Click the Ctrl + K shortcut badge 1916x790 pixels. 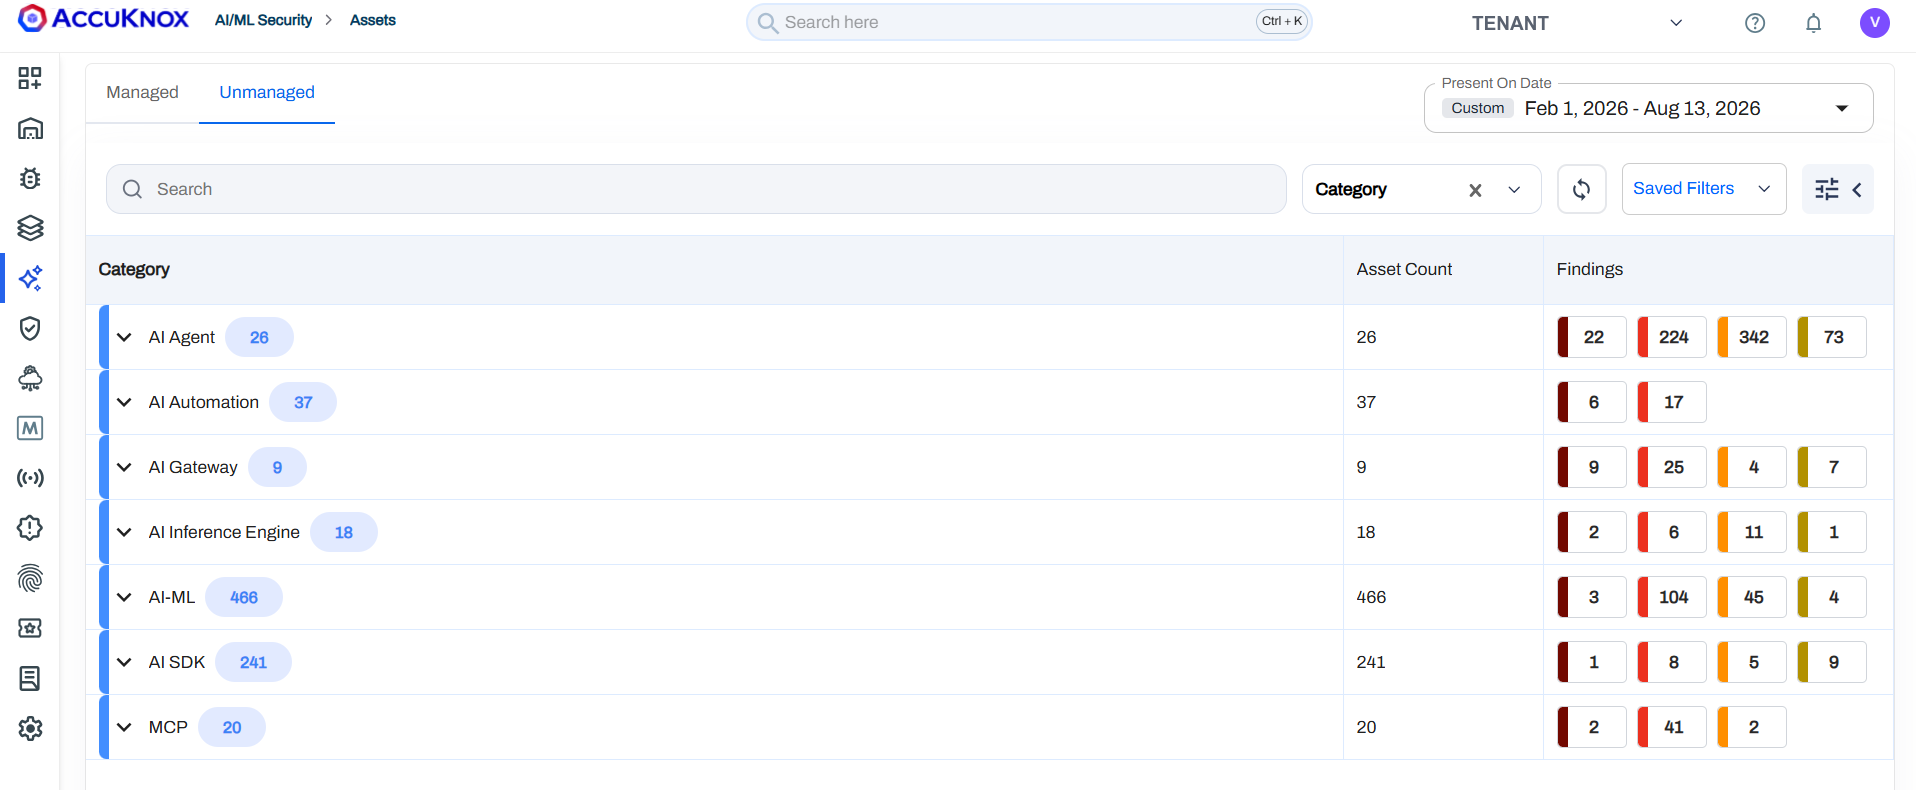pyautogui.click(x=1282, y=21)
